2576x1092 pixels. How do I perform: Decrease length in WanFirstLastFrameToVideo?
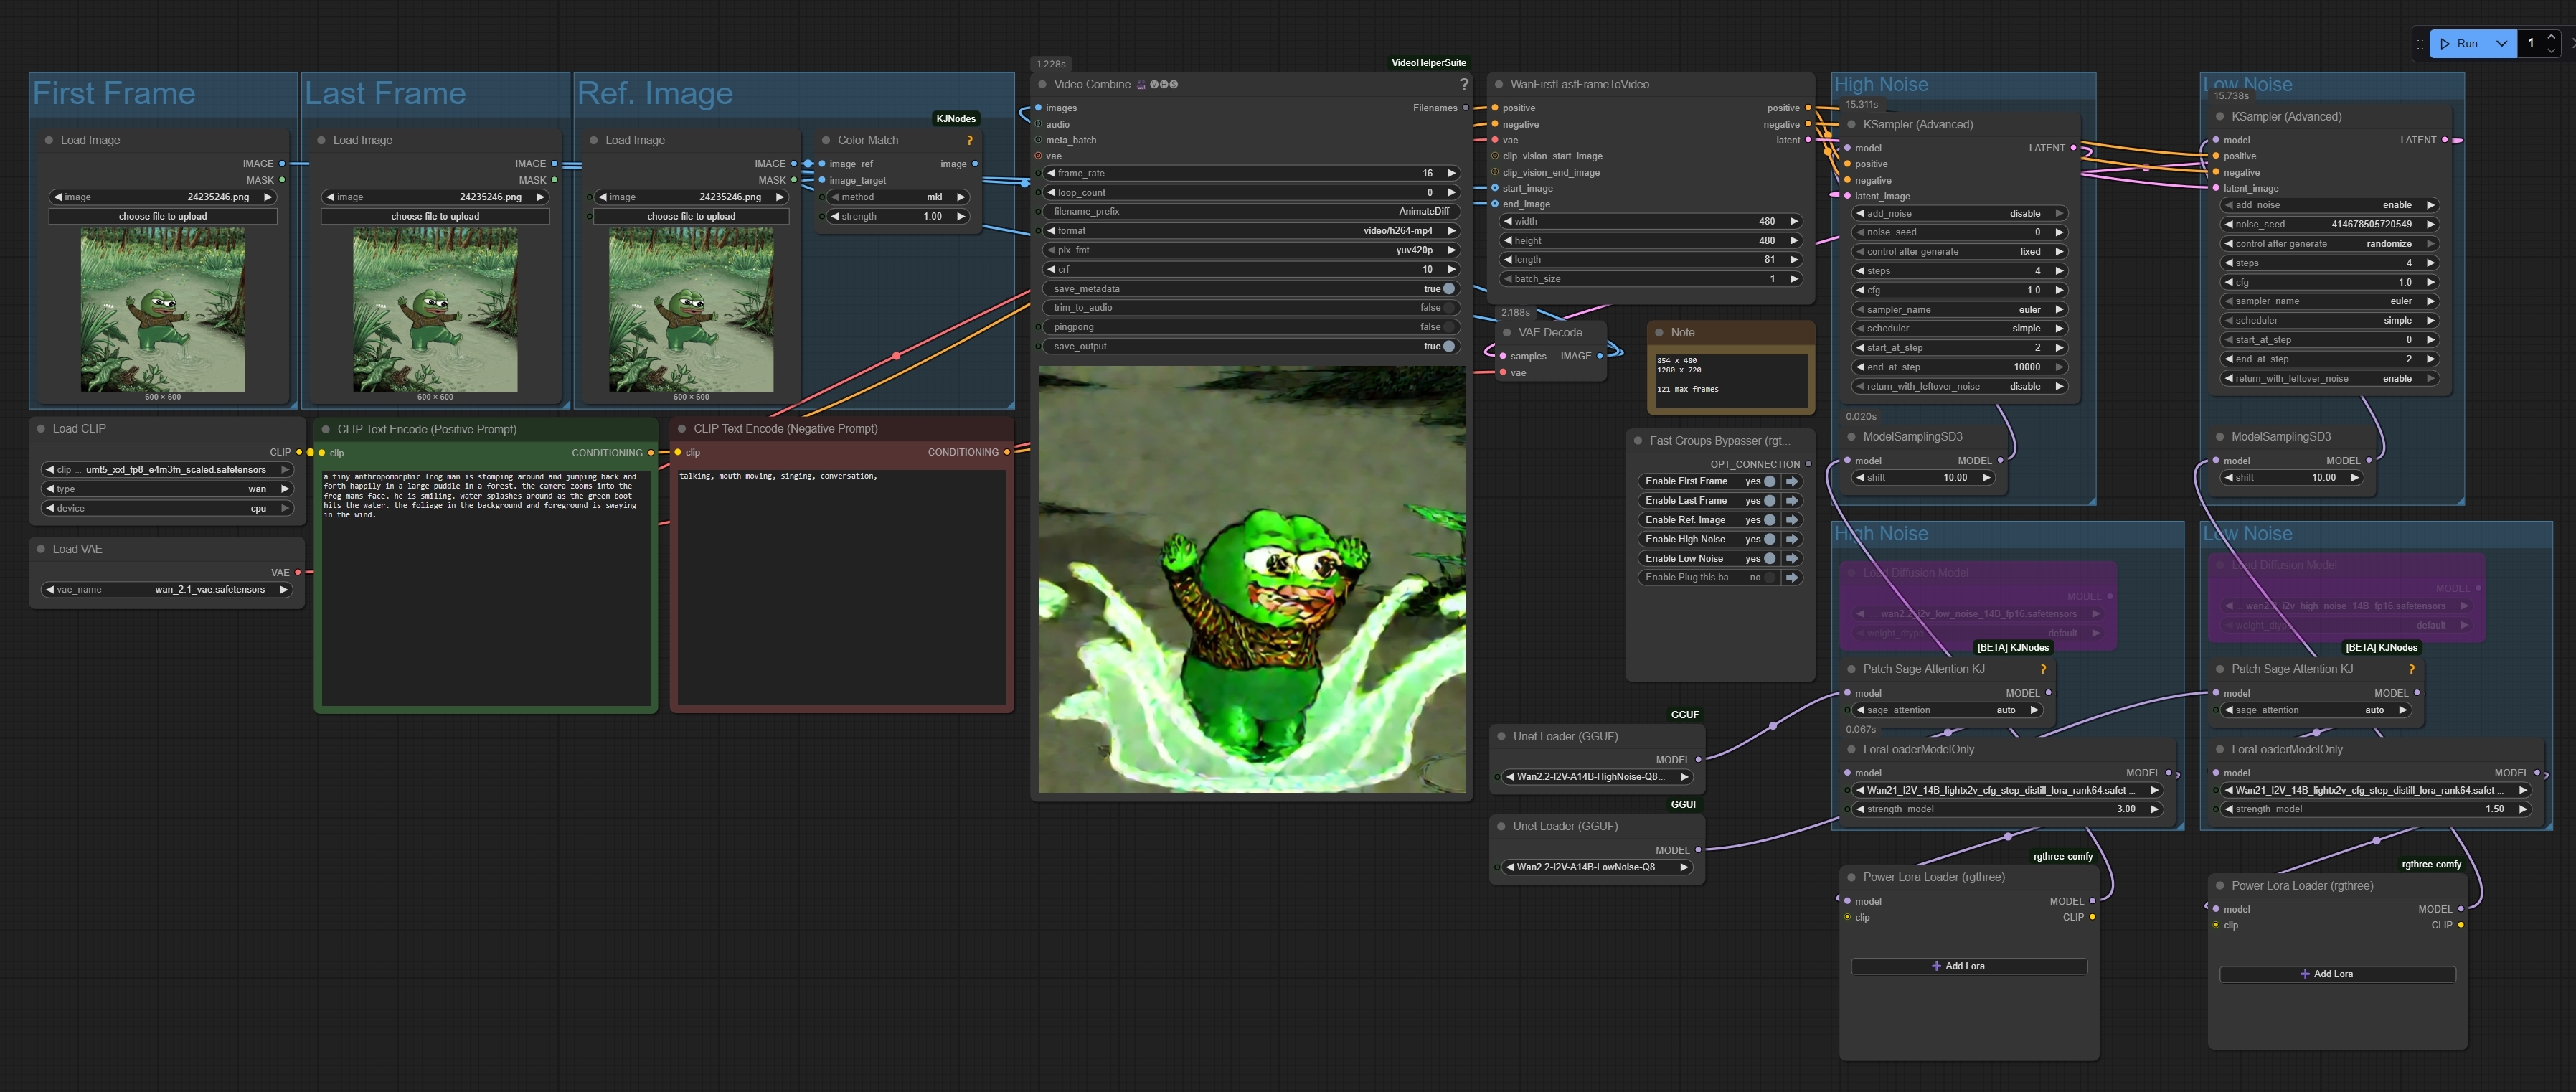(1508, 259)
